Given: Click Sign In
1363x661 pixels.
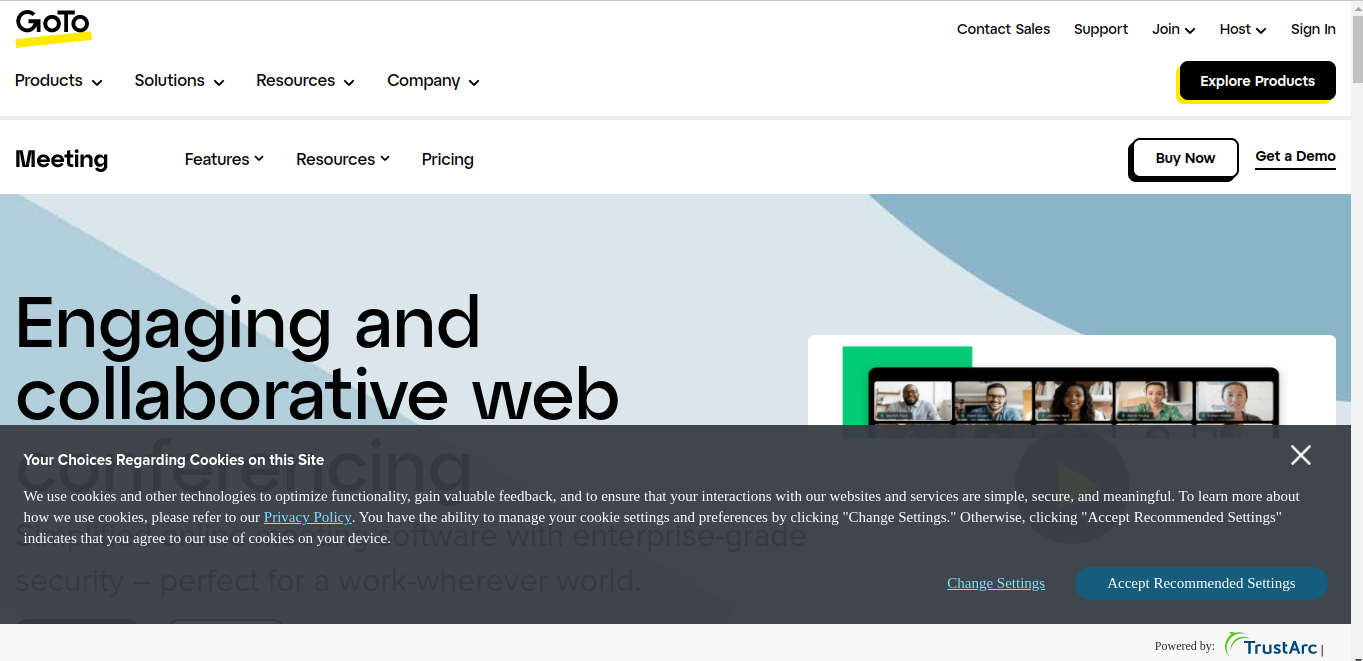Looking at the screenshot, I should (x=1313, y=29).
